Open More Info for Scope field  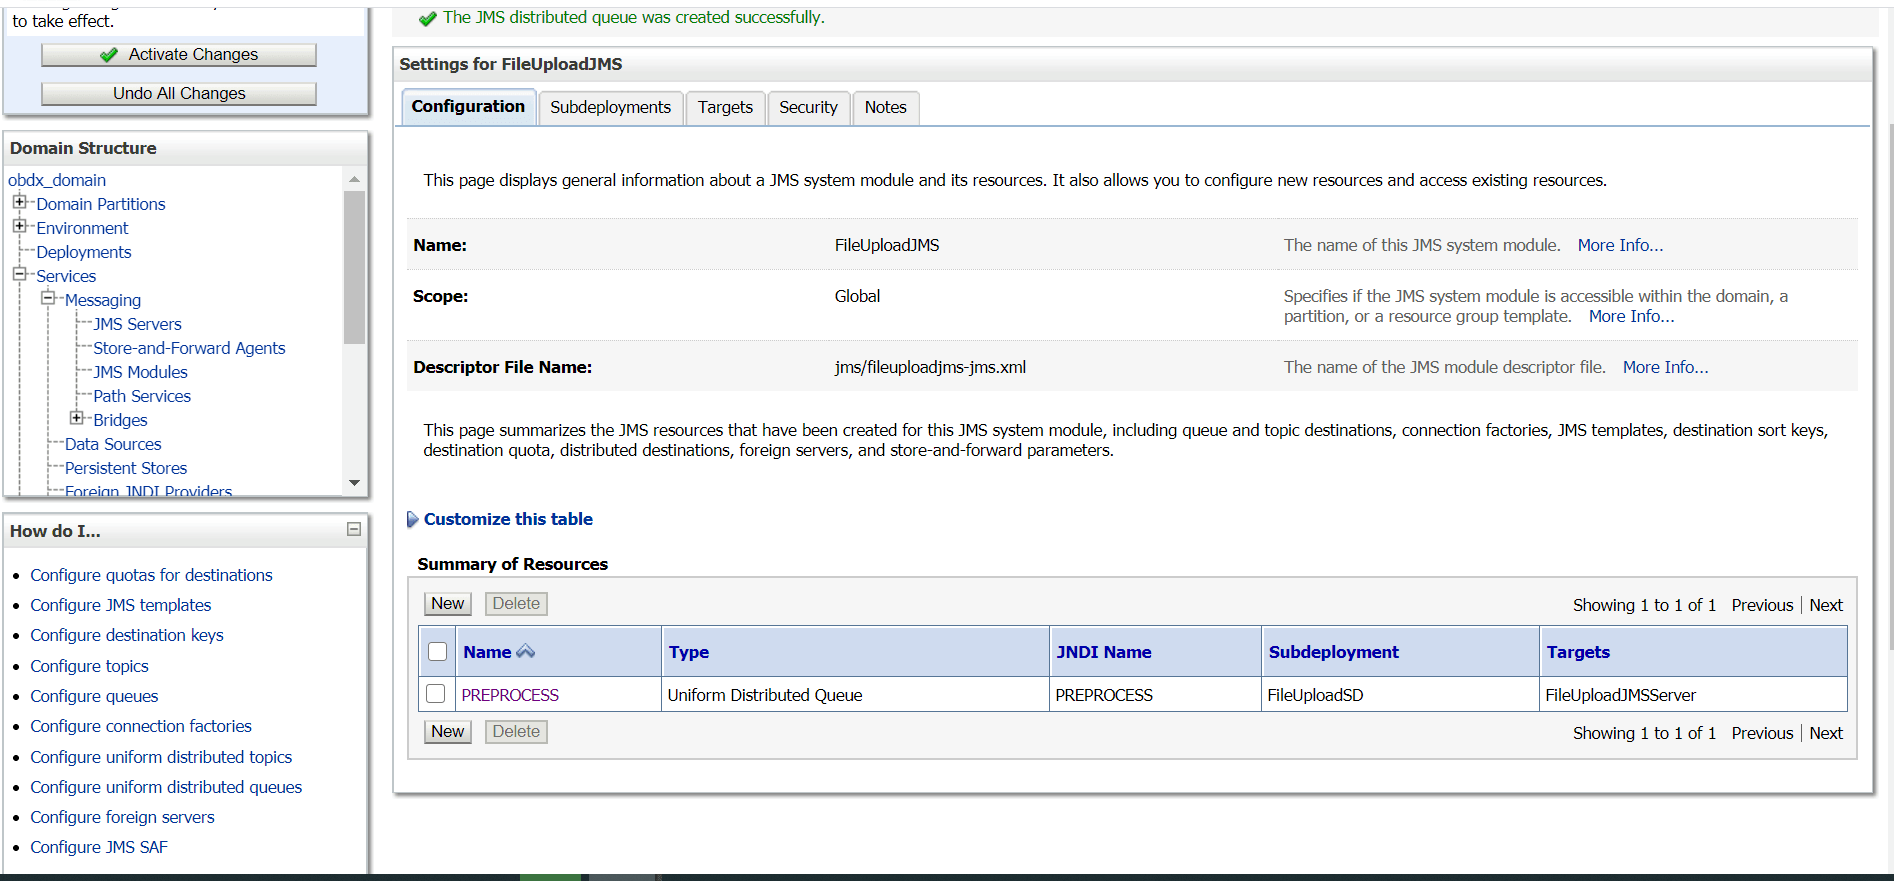coord(1631,316)
